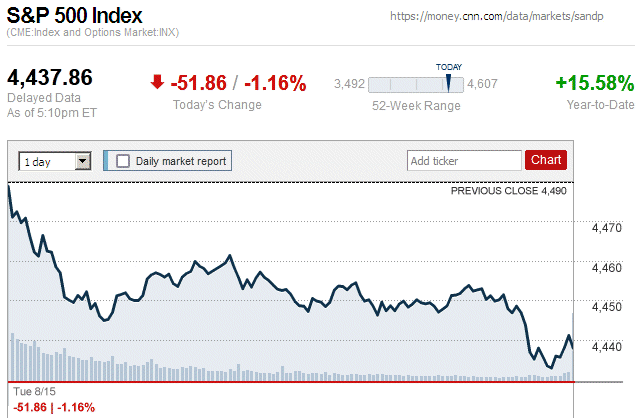Click the +15.58% Year-to-Date figure

[595, 83]
